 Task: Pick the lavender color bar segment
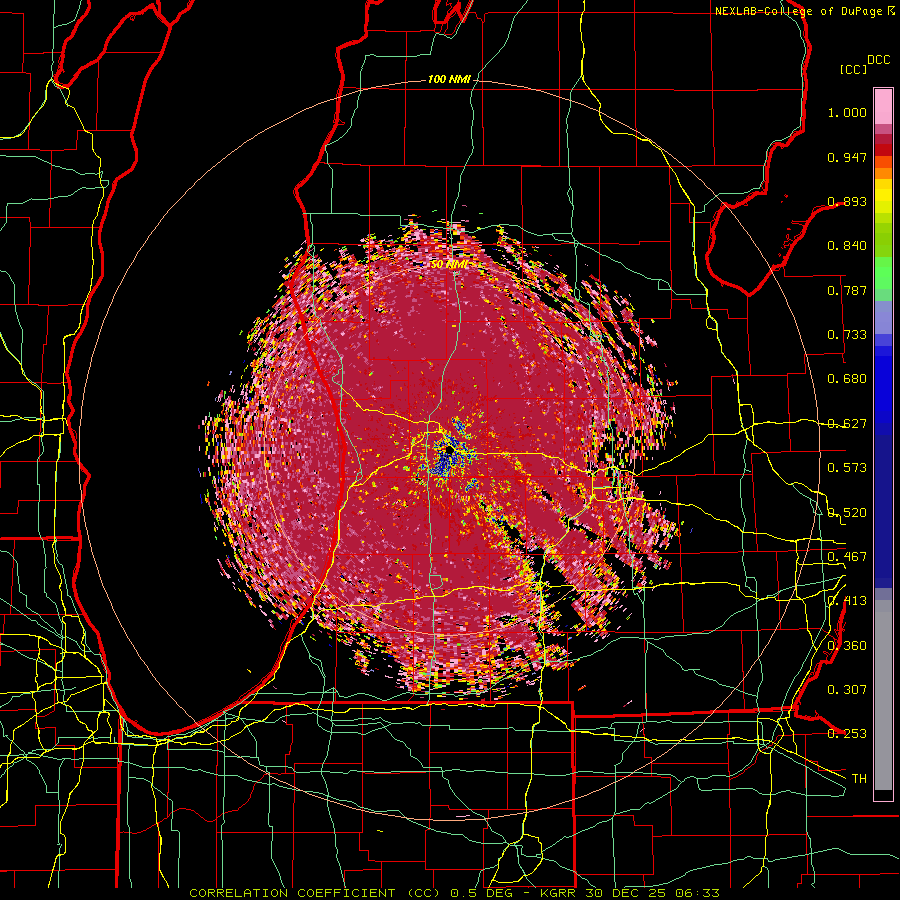coord(883,317)
